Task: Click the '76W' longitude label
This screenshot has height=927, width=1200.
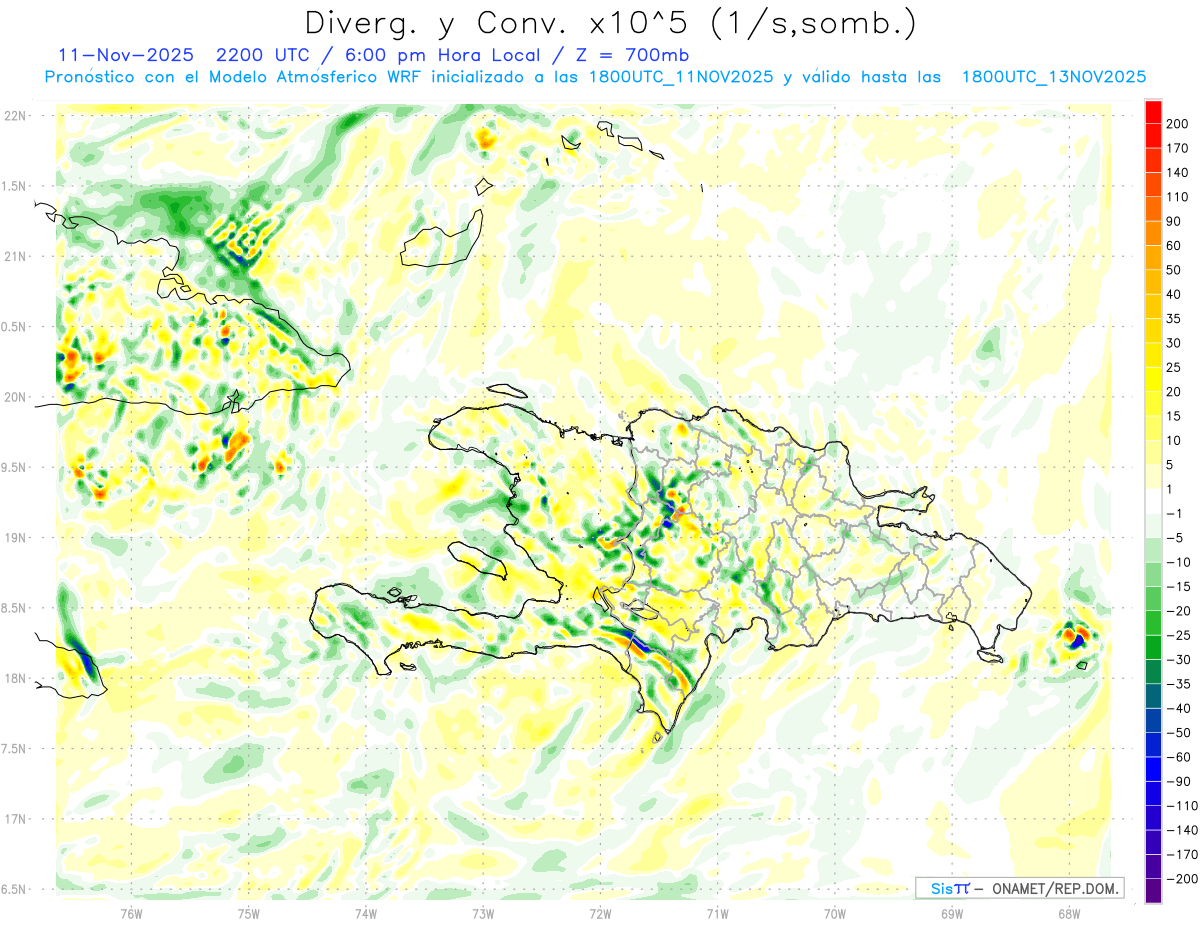Action: (x=131, y=913)
